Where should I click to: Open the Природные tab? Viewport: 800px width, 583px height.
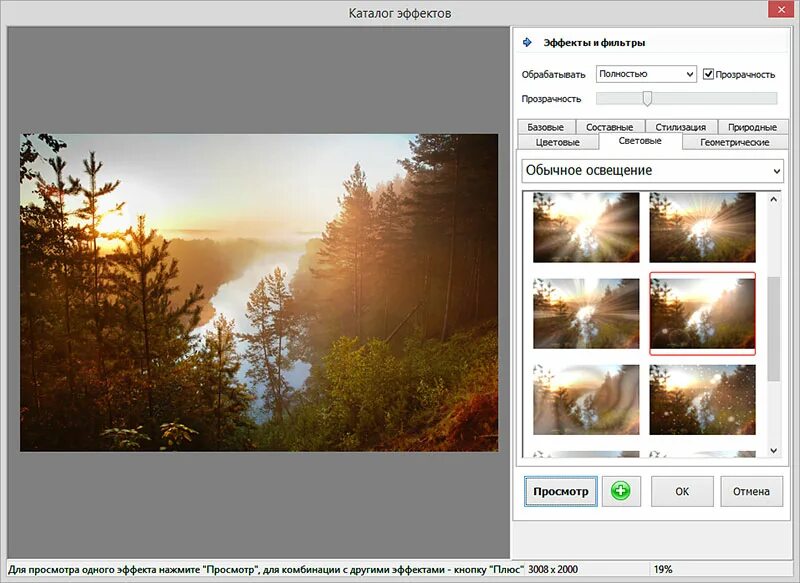tap(753, 126)
